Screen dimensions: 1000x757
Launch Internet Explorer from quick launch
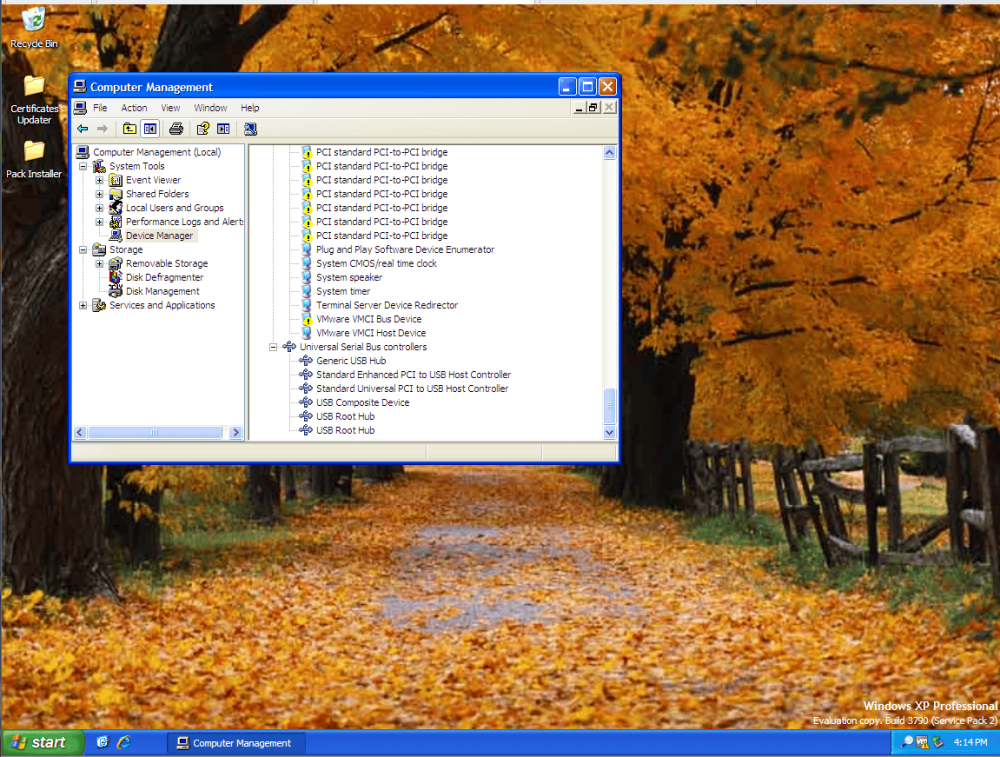(124, 742)
